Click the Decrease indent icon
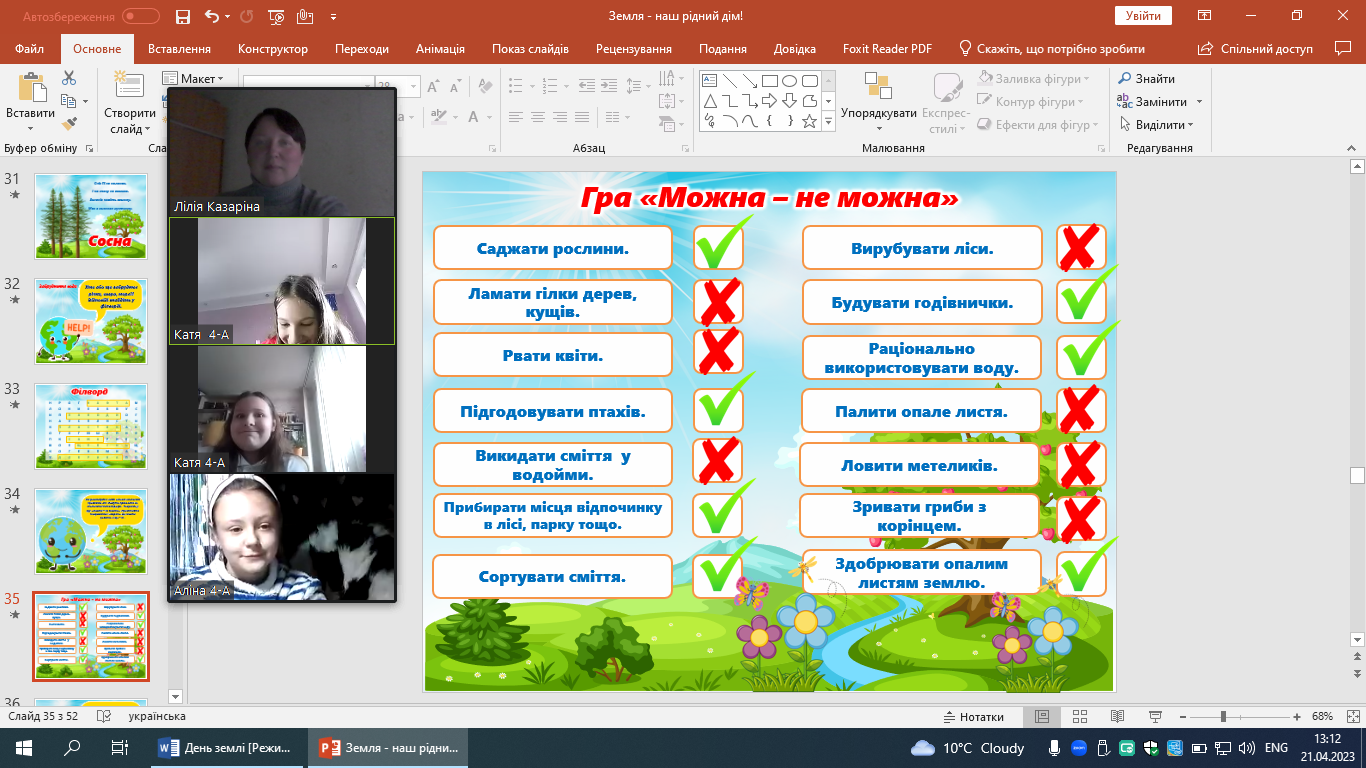The width and height of the screenshot is (1366, 768). pos(589,86)
